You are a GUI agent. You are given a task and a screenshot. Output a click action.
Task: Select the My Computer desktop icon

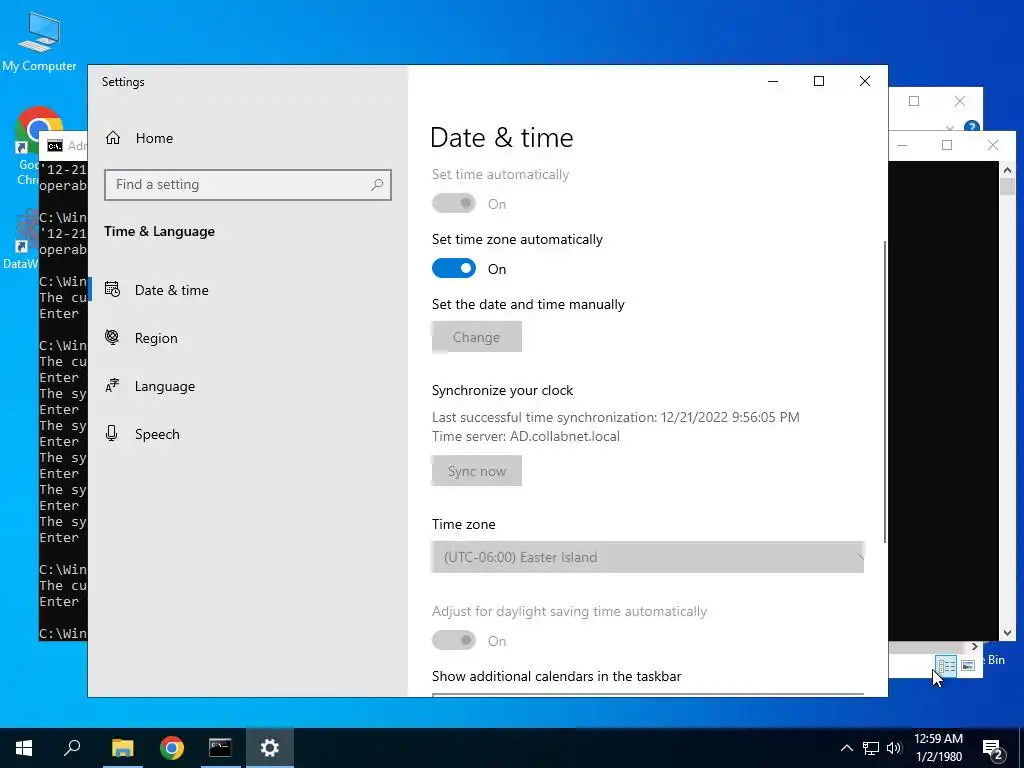pyautogui.click(x=39, y=42)
